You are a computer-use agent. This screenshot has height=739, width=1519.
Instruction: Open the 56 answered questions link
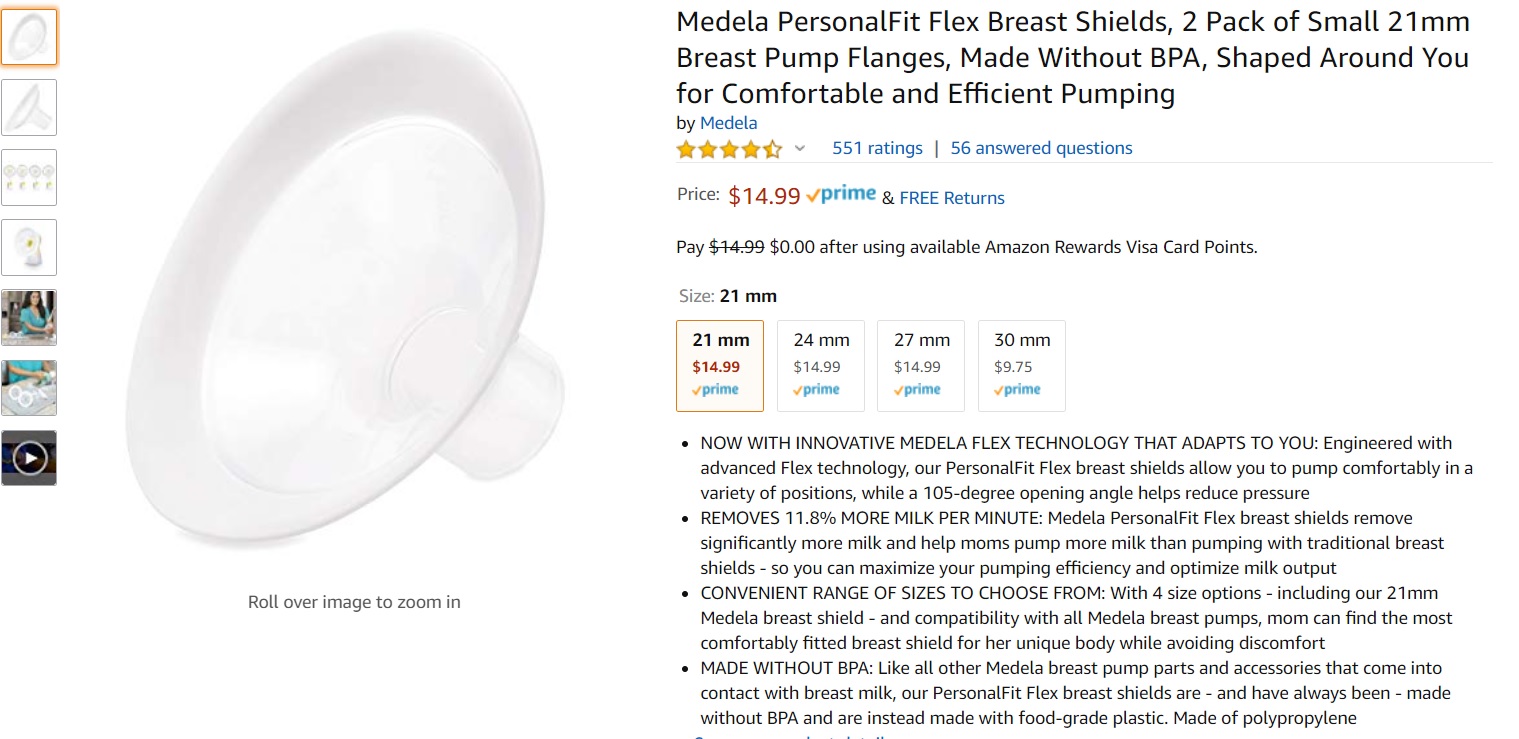(1041, 148)
